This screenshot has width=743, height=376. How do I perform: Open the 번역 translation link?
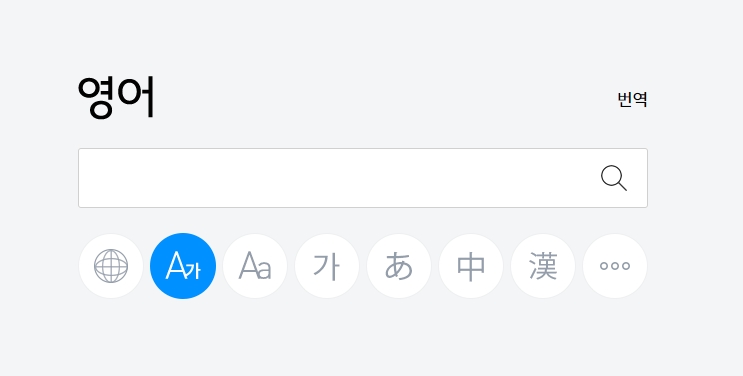632,100
